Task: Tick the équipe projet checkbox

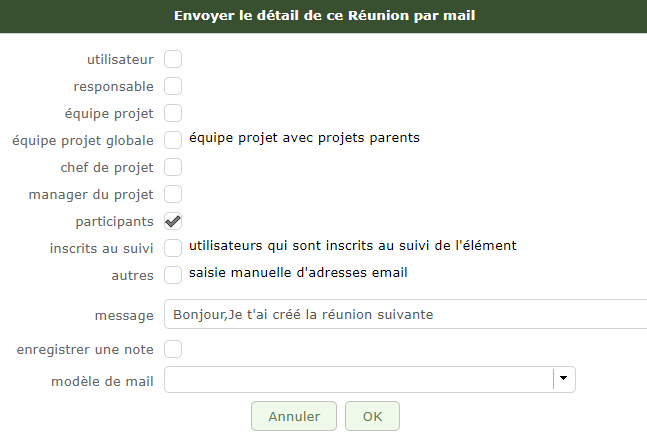Action: point(173,113)
